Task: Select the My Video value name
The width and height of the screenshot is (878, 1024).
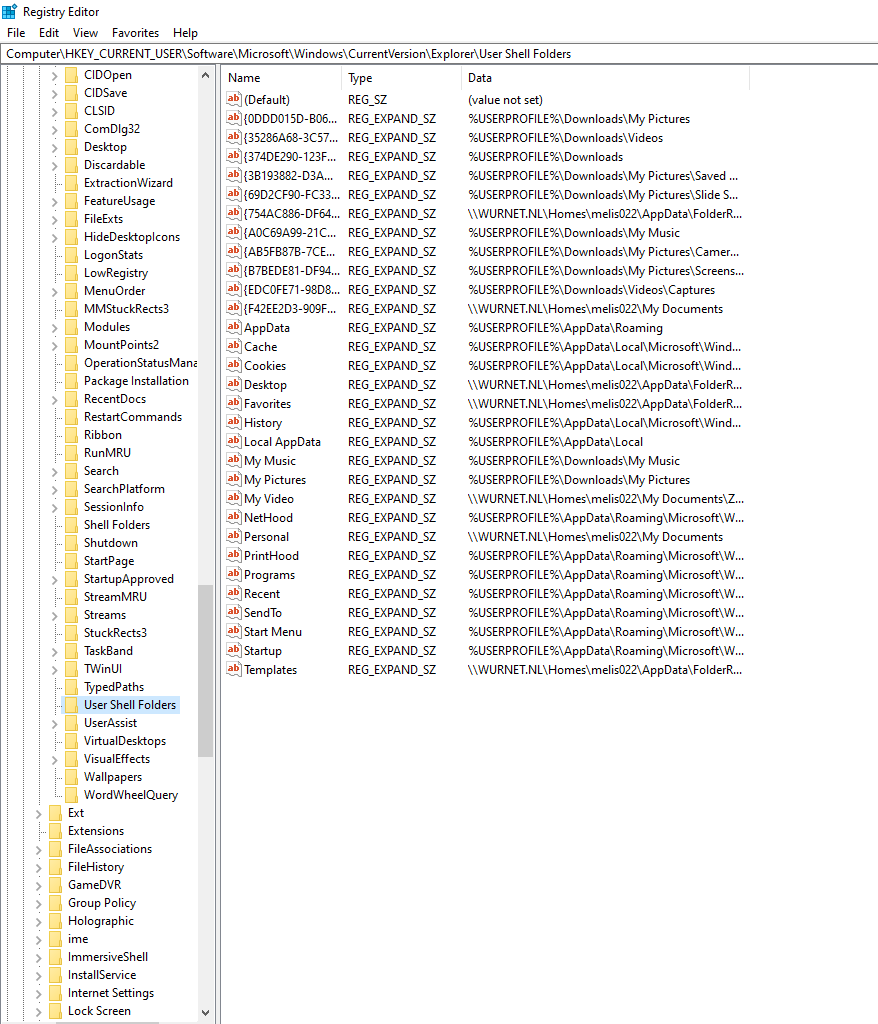Action: pos(268,498)
